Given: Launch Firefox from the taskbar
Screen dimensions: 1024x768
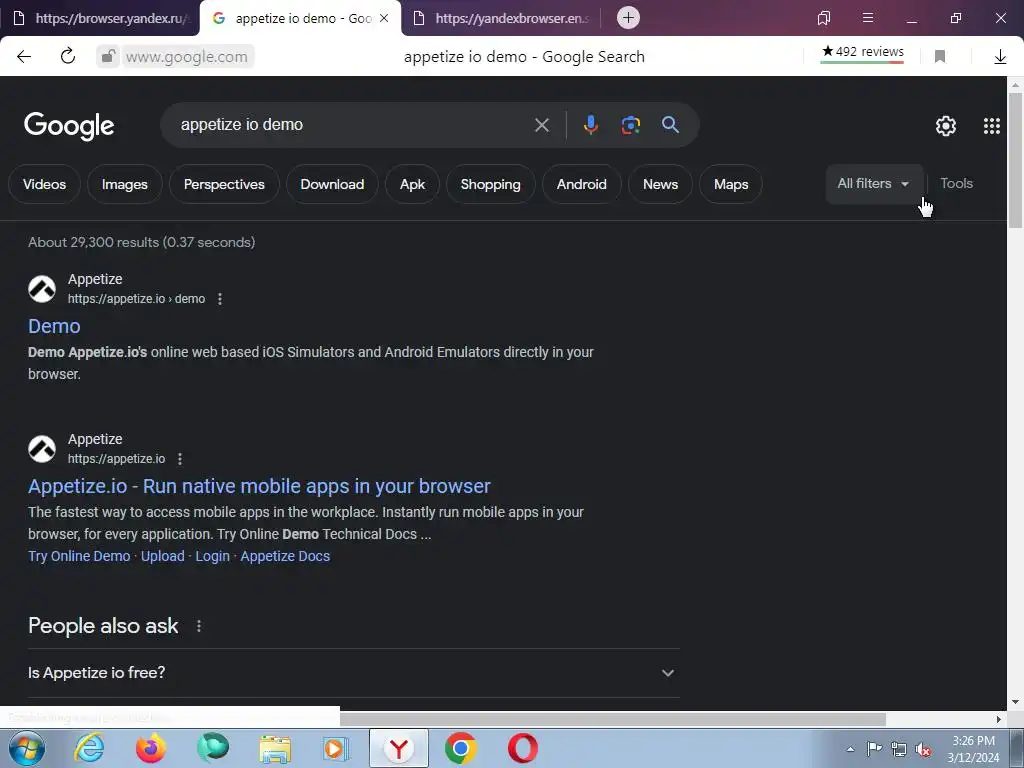Looking at the screenshot, I should (x=151, y=748).
